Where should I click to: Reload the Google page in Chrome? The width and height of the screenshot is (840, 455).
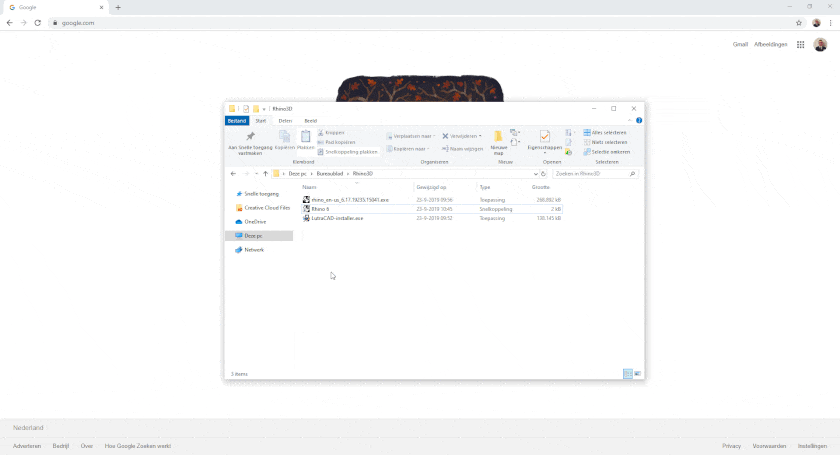coord(38,23)
